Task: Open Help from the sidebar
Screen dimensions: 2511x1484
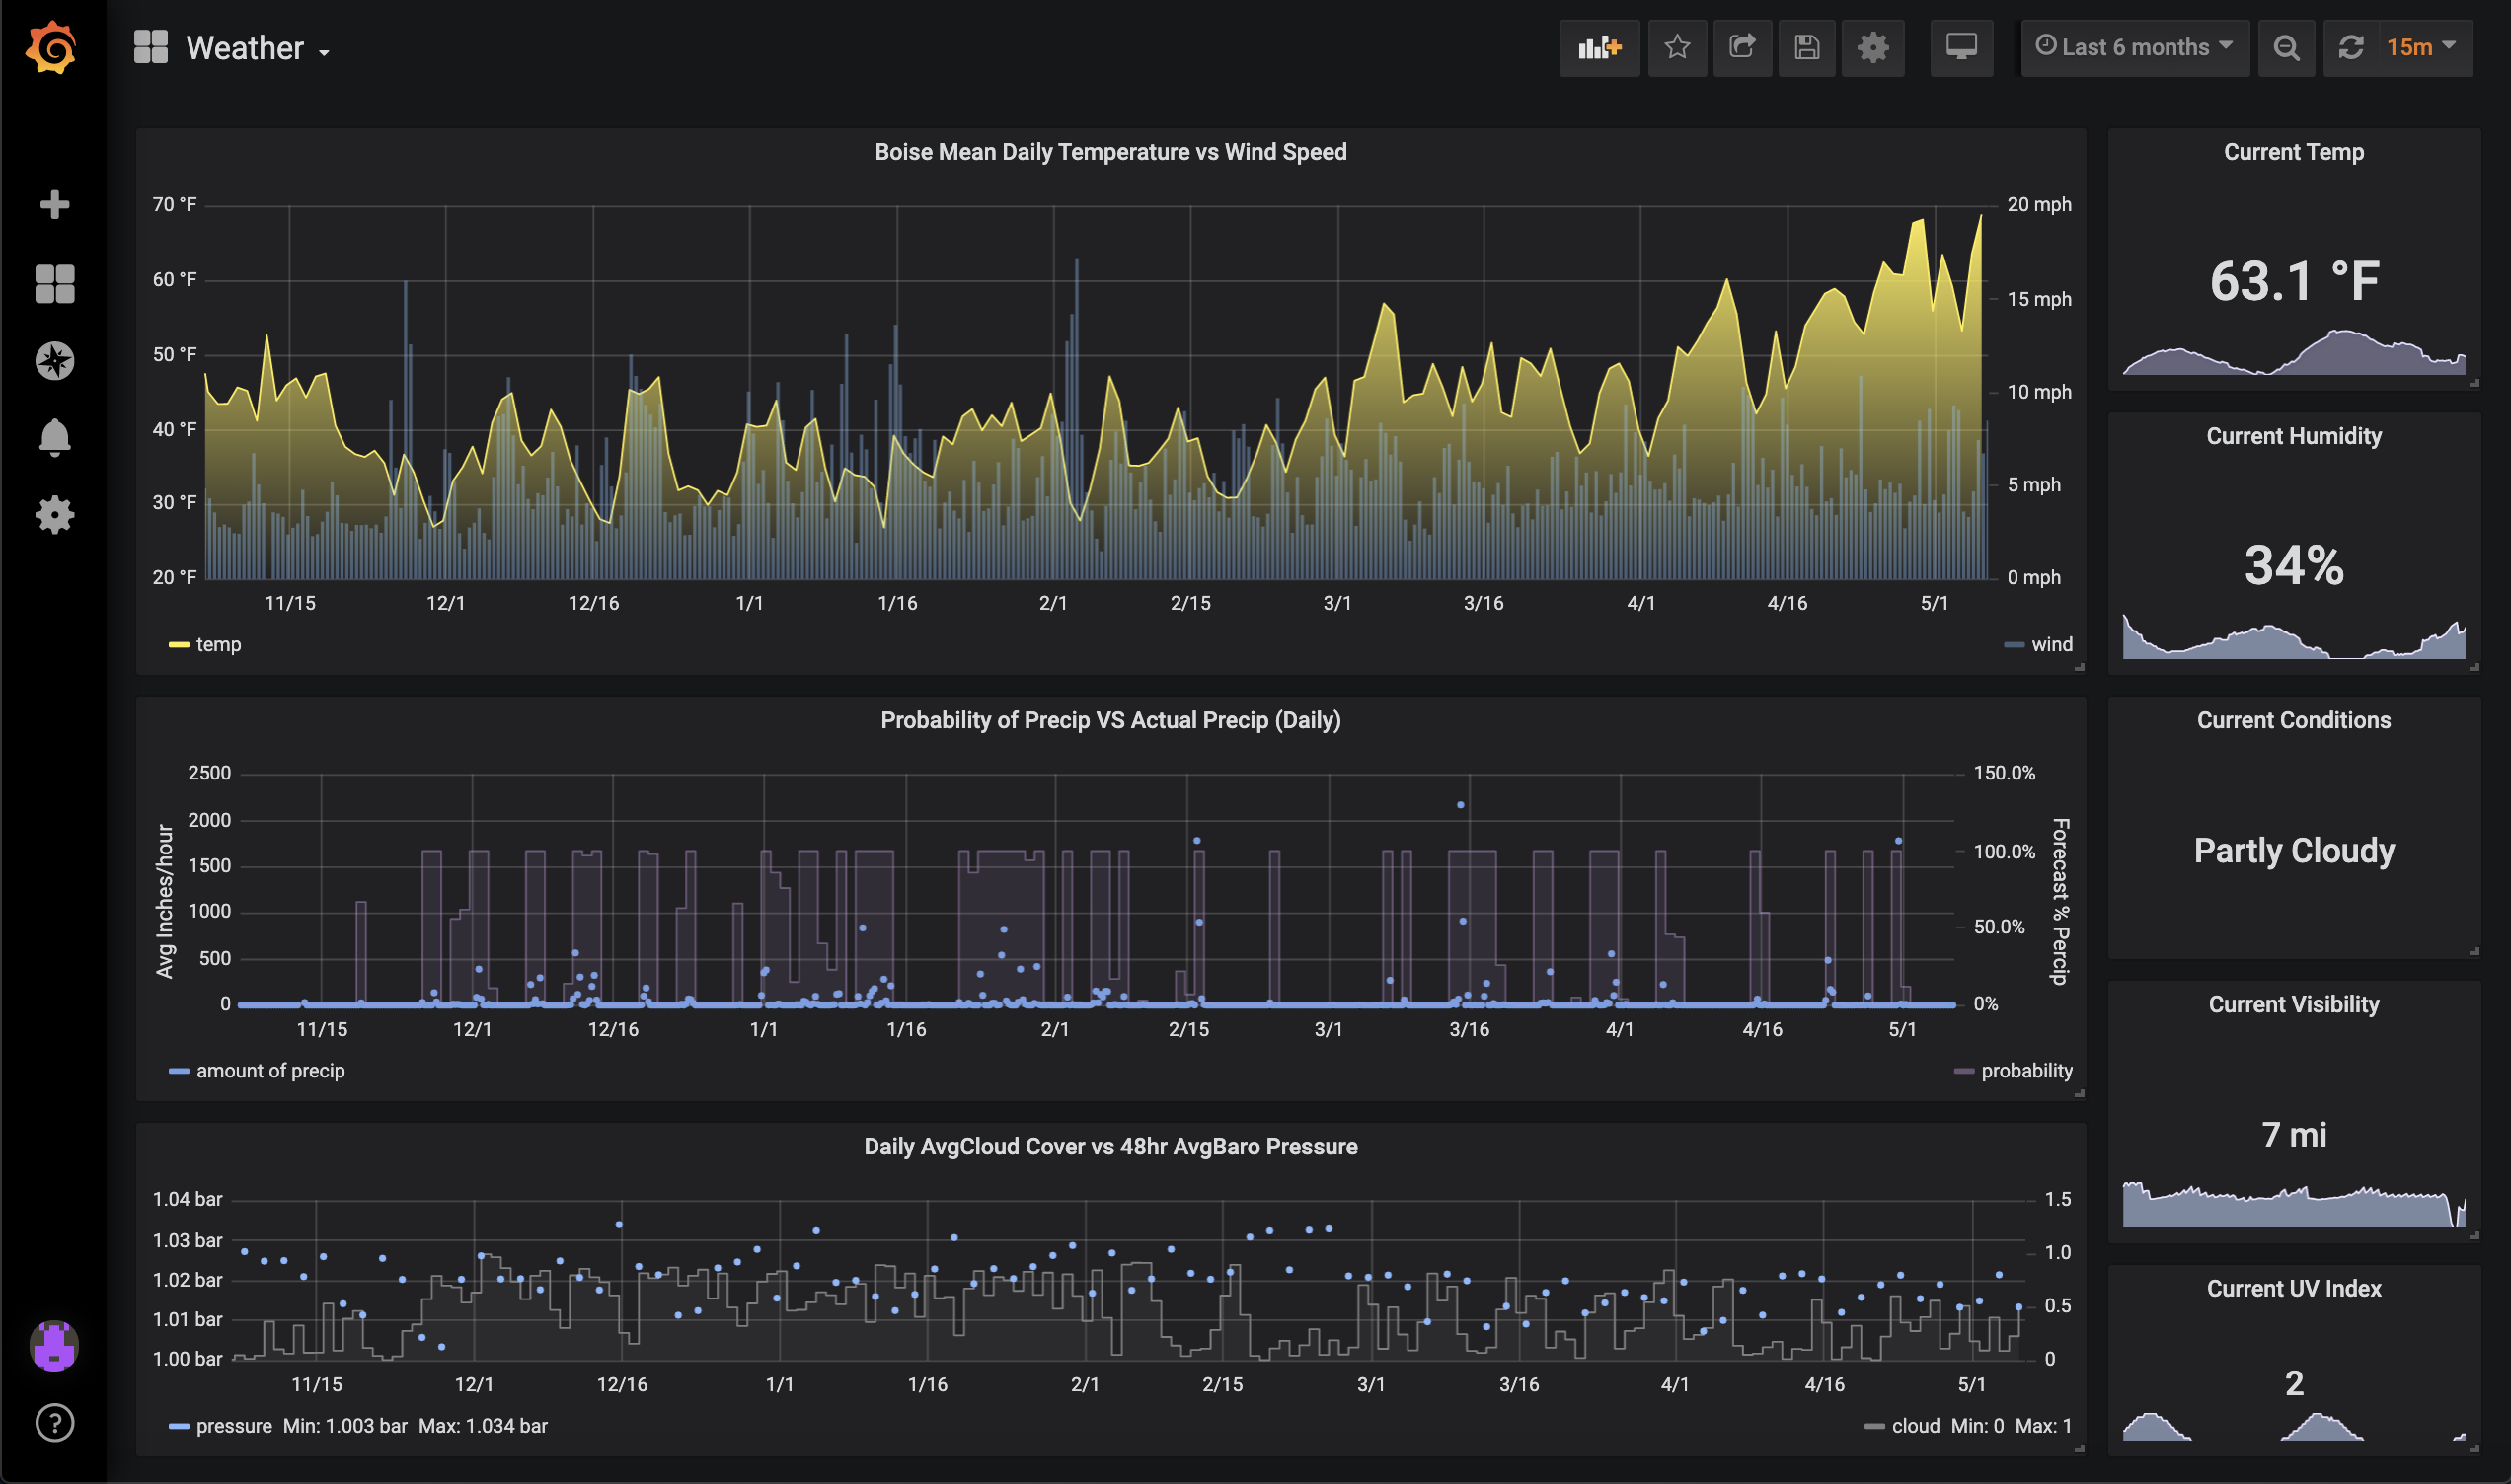Action: (55, 1421)
